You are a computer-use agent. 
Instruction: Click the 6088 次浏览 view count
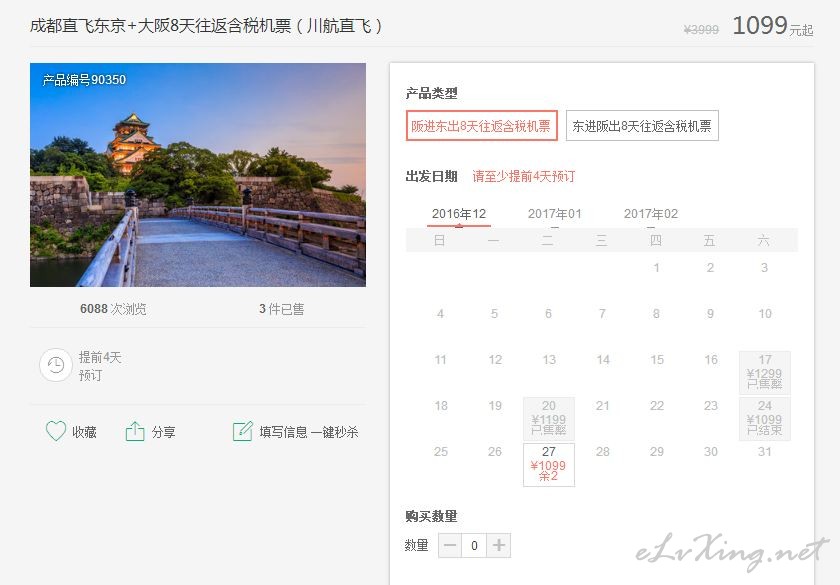[113, 309]
